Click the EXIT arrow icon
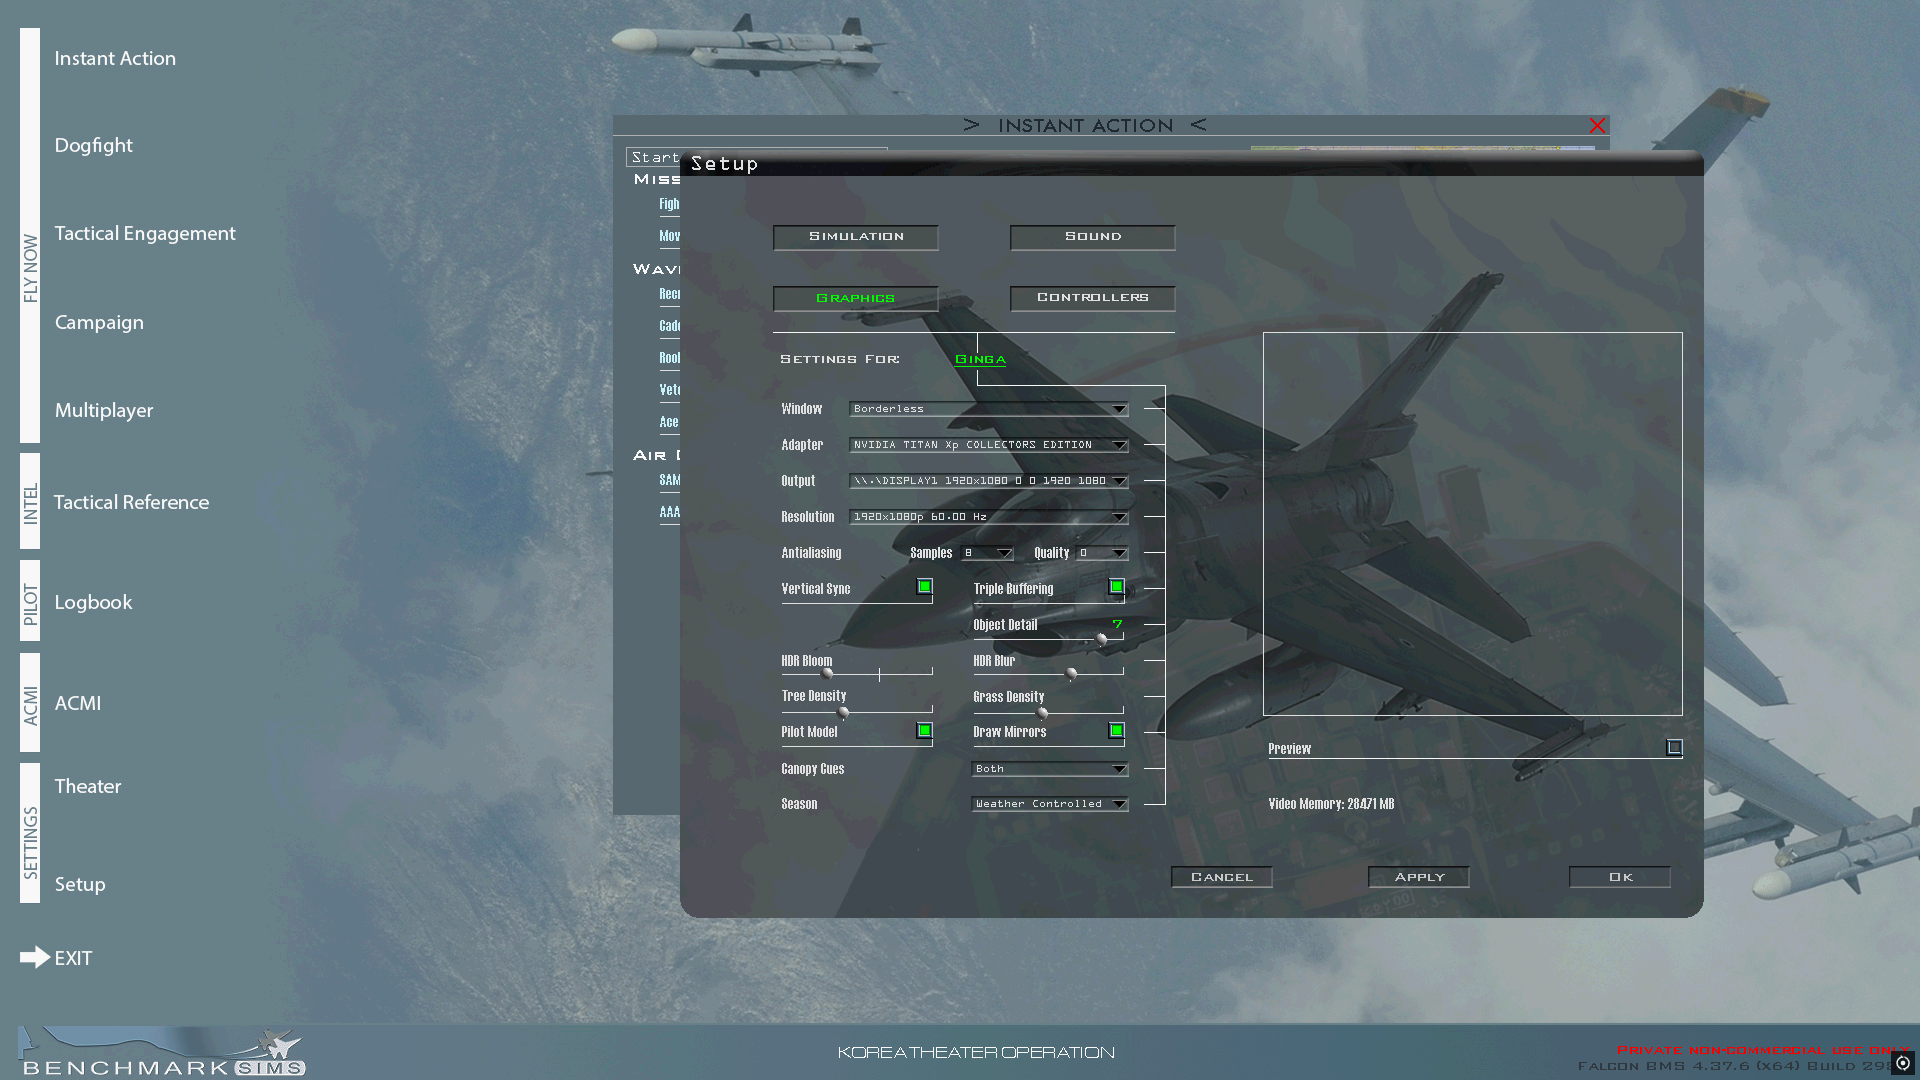The image size is (1920, 1080). tap(33, 957)
